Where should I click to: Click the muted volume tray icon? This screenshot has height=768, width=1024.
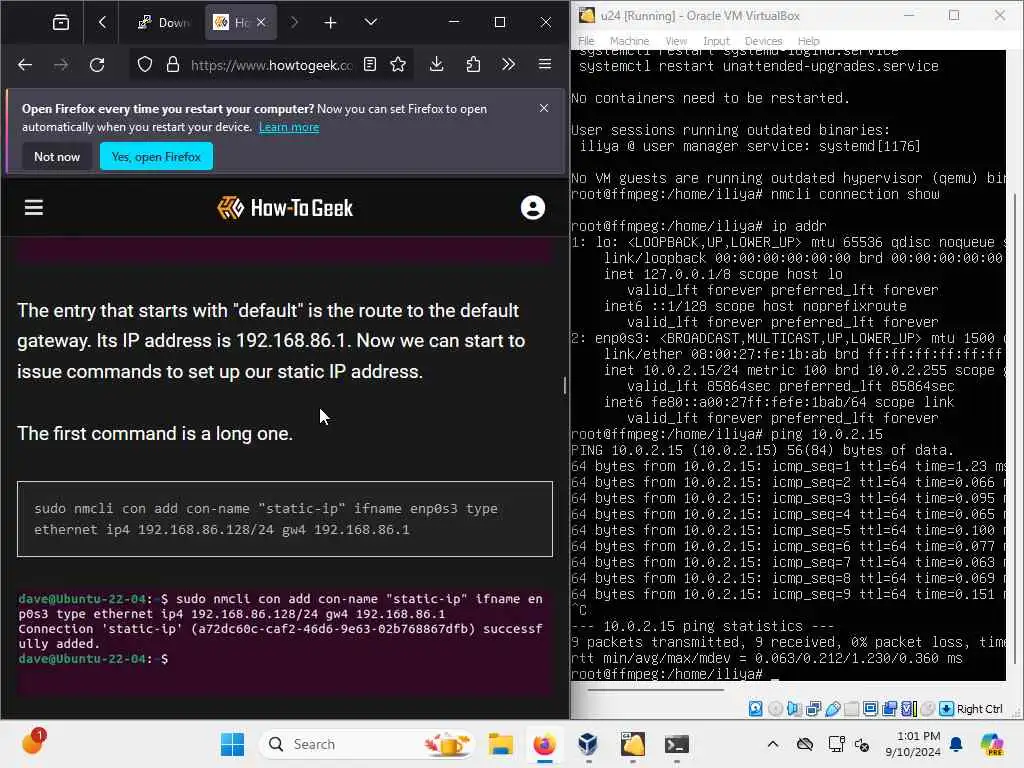tap(862, 744)
